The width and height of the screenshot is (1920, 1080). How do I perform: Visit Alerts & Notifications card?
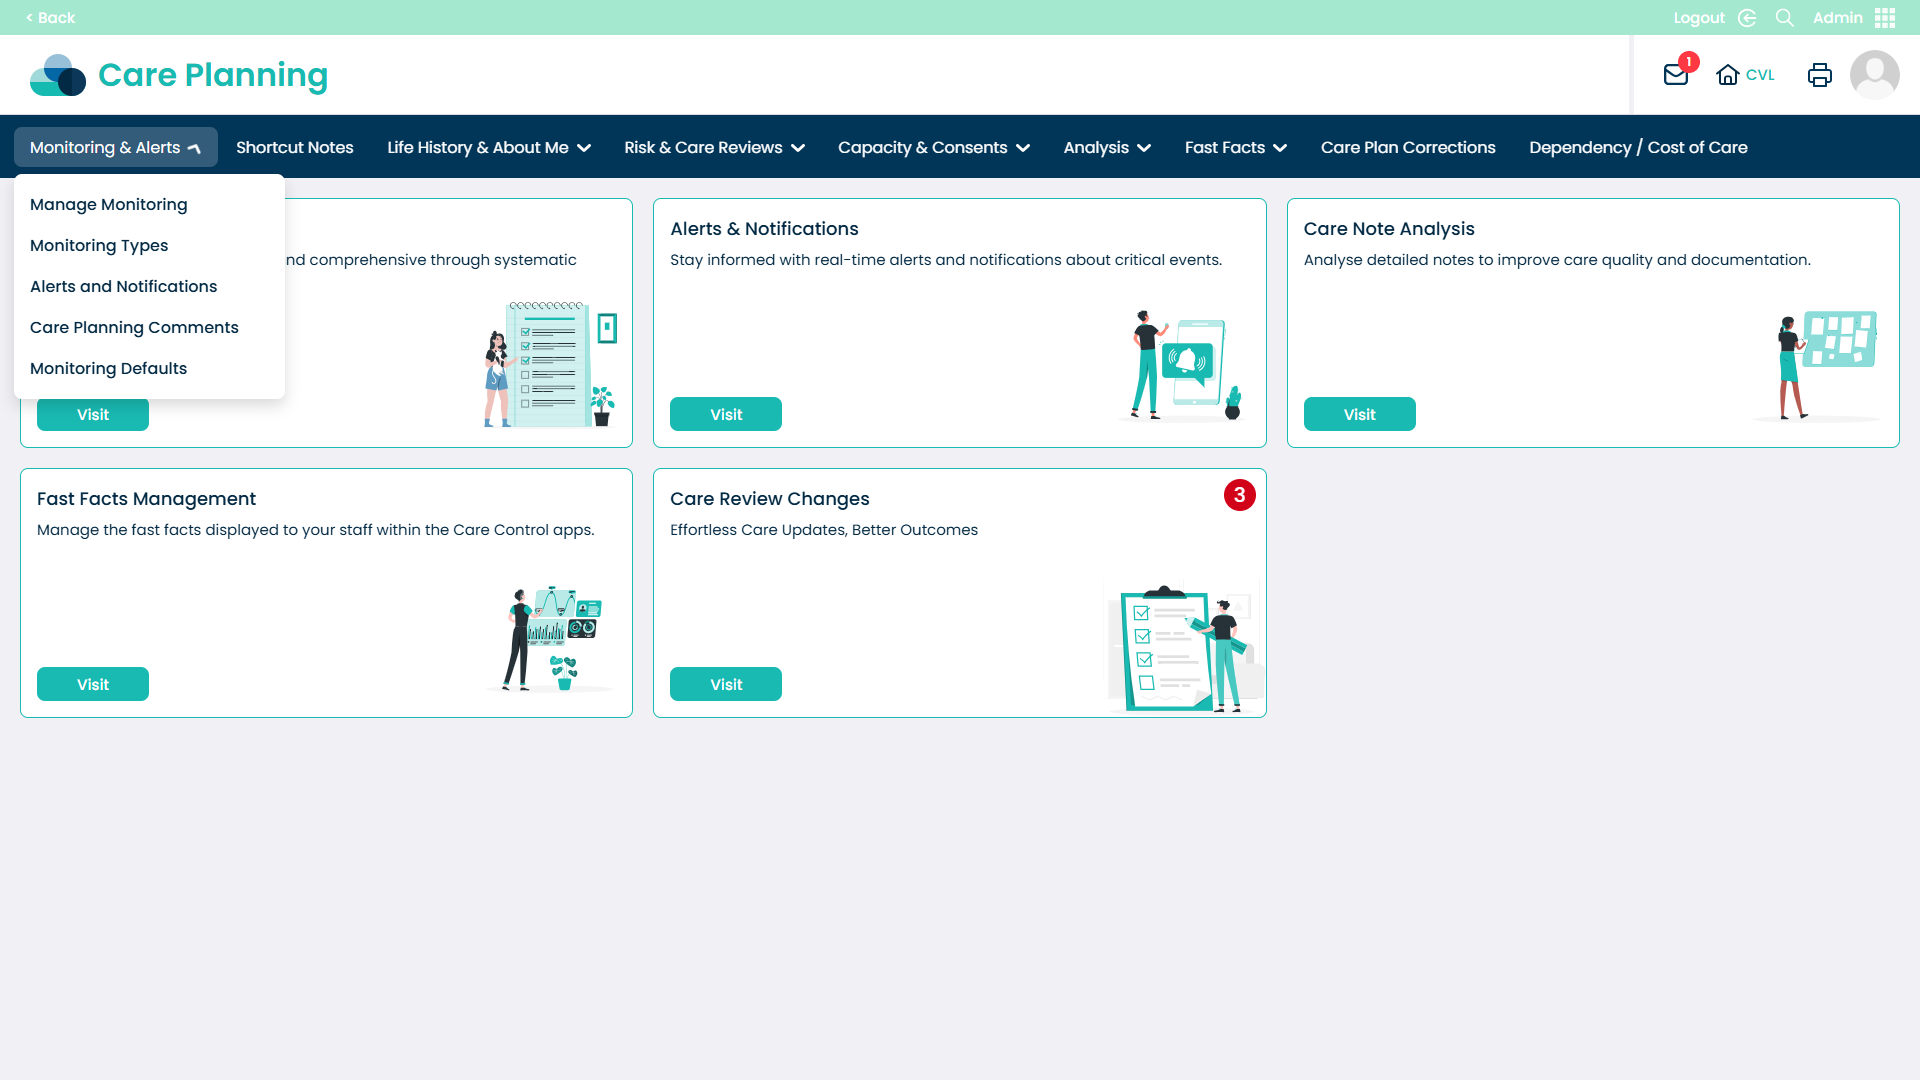pos(726,414)
